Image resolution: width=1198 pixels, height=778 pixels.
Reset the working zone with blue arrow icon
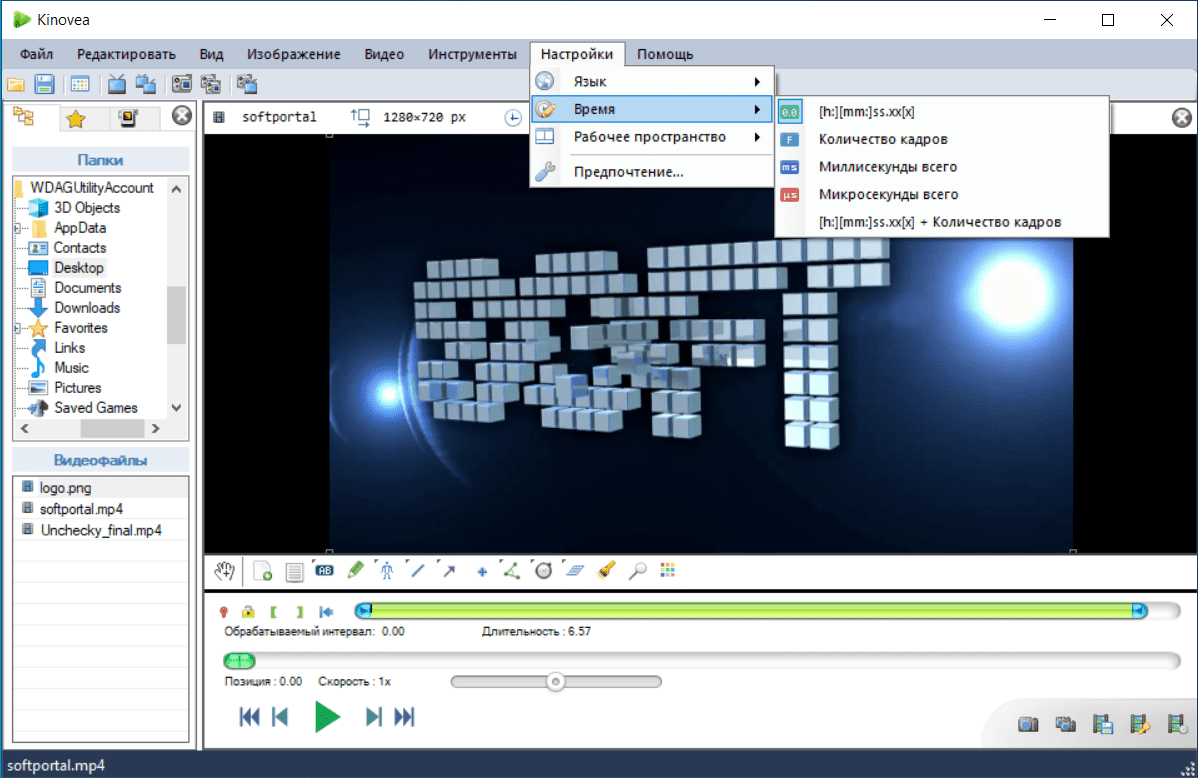tap(326, 611)
